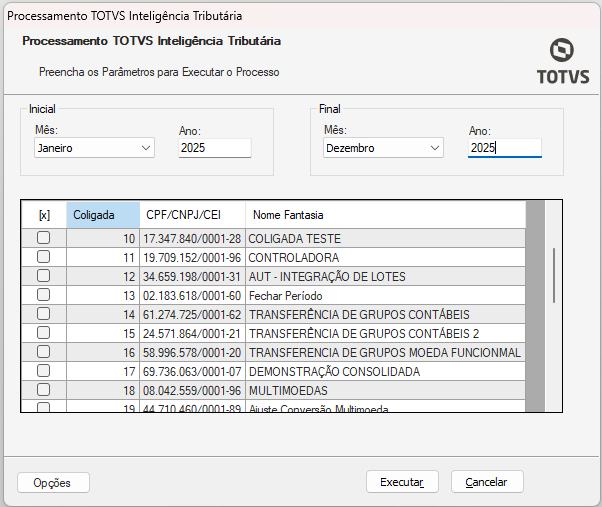Click the CPF/CNPJ/CEI column header

(192, 215)
